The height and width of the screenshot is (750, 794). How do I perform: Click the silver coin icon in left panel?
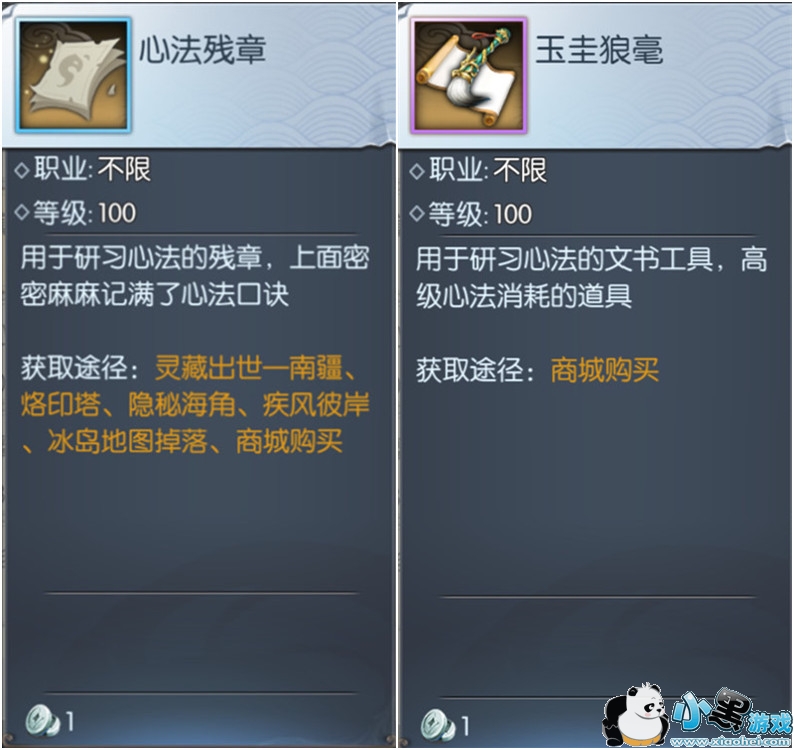42,720
